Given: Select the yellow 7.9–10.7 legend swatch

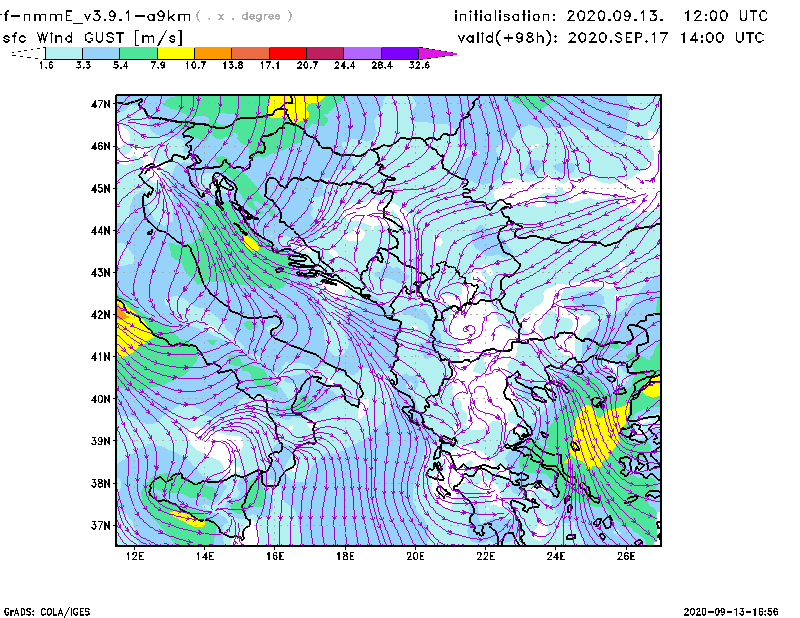Looking at the screenshot, I should [x=176, y=53].
